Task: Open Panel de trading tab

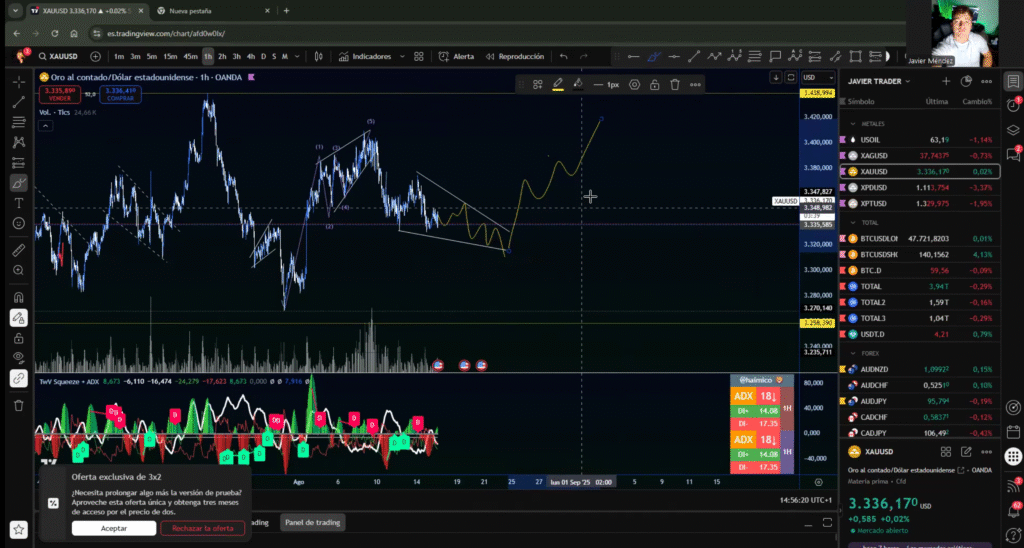Action: [x=313, y=523]
